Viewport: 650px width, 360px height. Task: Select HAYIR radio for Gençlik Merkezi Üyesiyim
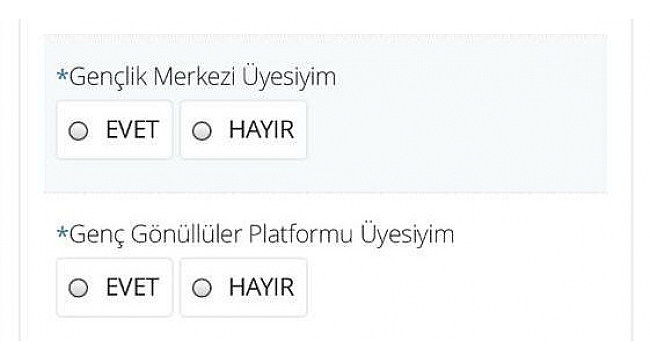(202, 131)
